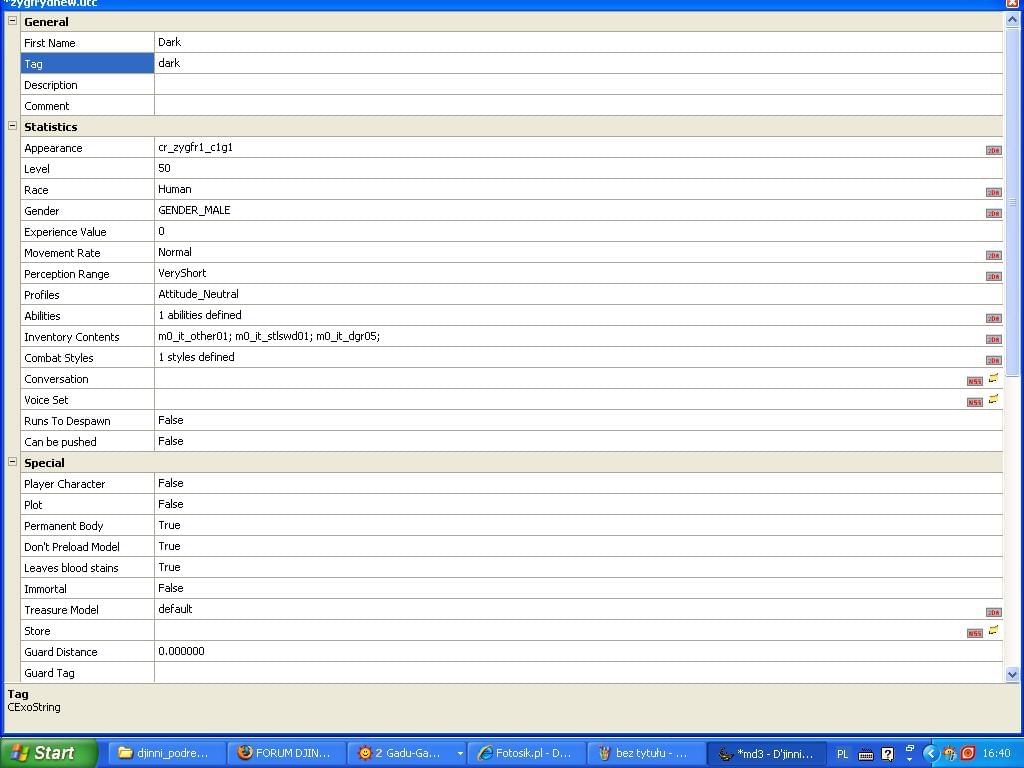The width and height of the screenshot is (1024, 768).
Task: Open folder browse icon for Voice Set
Action: pyautogui.click(x=993, y=400)
